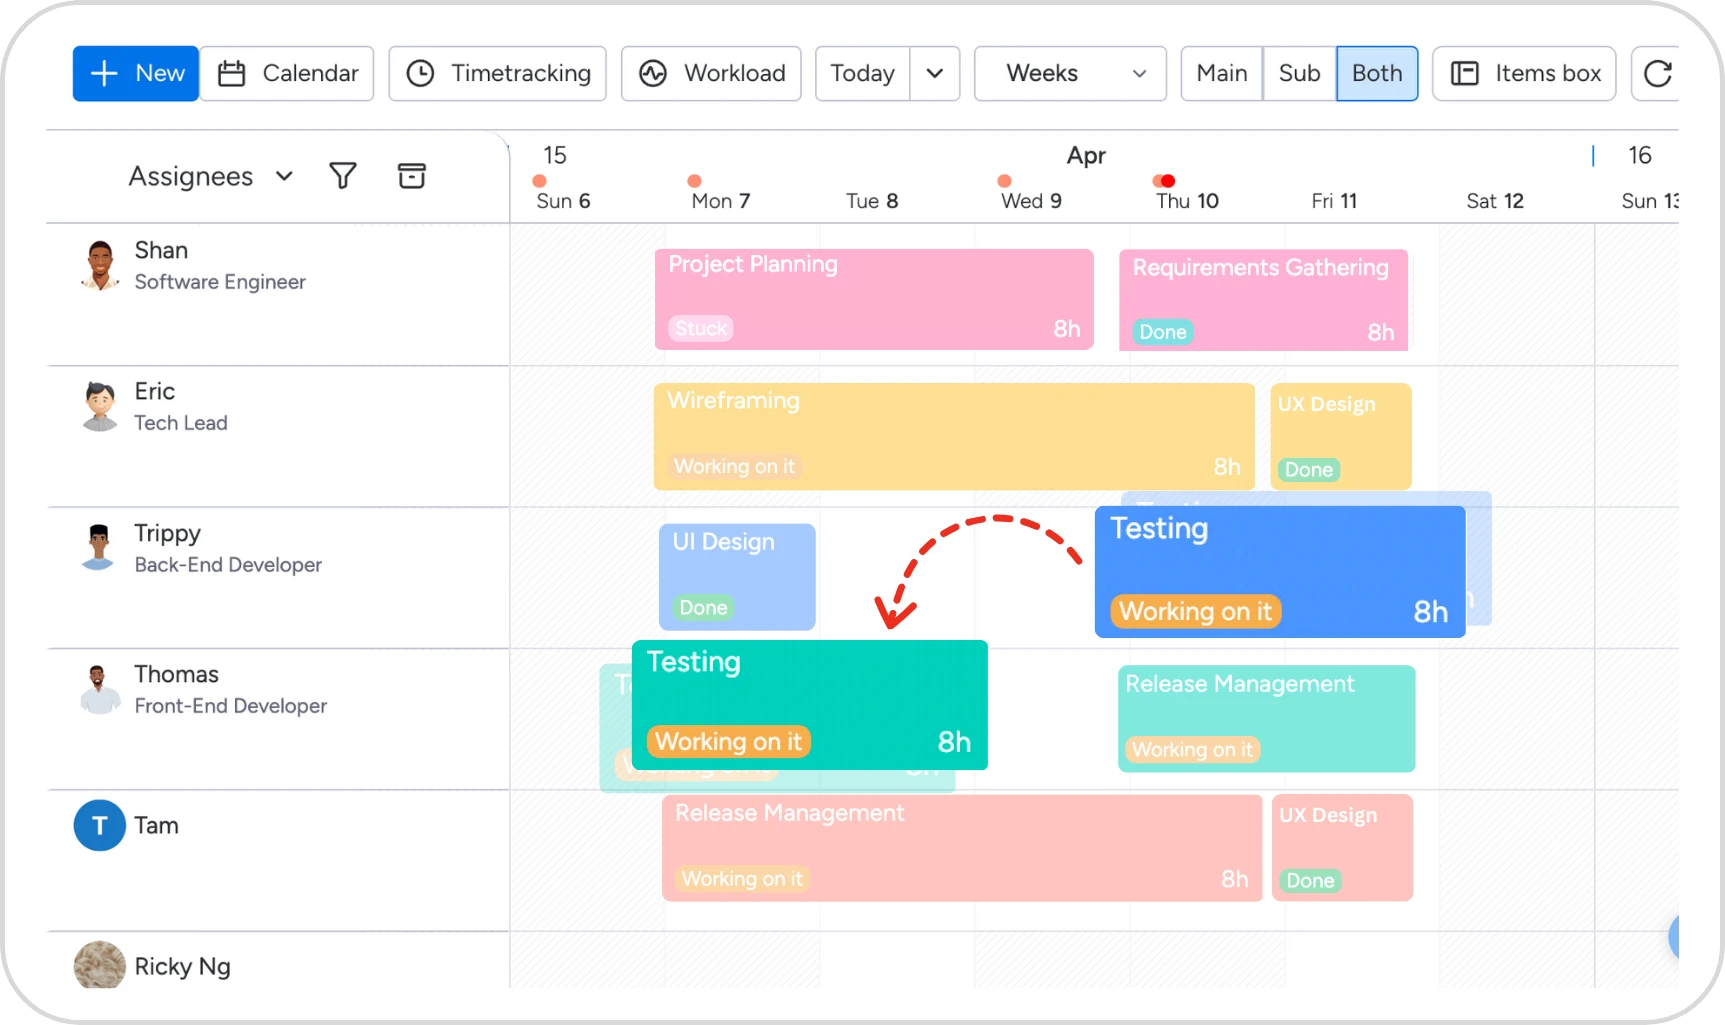The image size is (1725, 1025).
Task: Click the archive box icon near Assignees
Action: [412, 176]
